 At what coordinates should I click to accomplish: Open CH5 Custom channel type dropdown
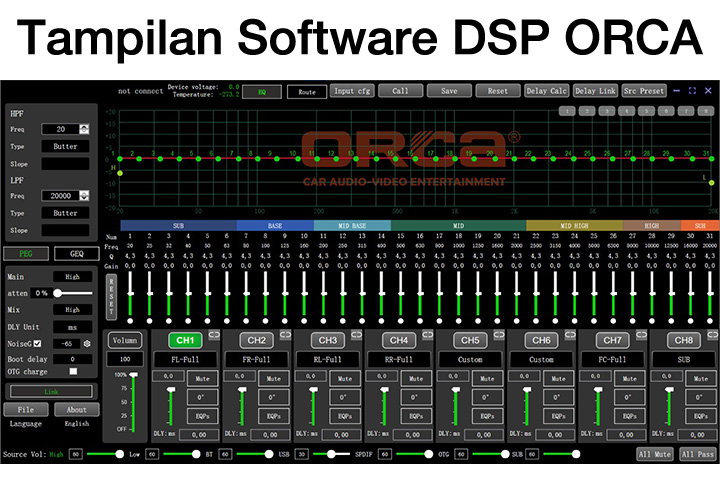point(470,360)
